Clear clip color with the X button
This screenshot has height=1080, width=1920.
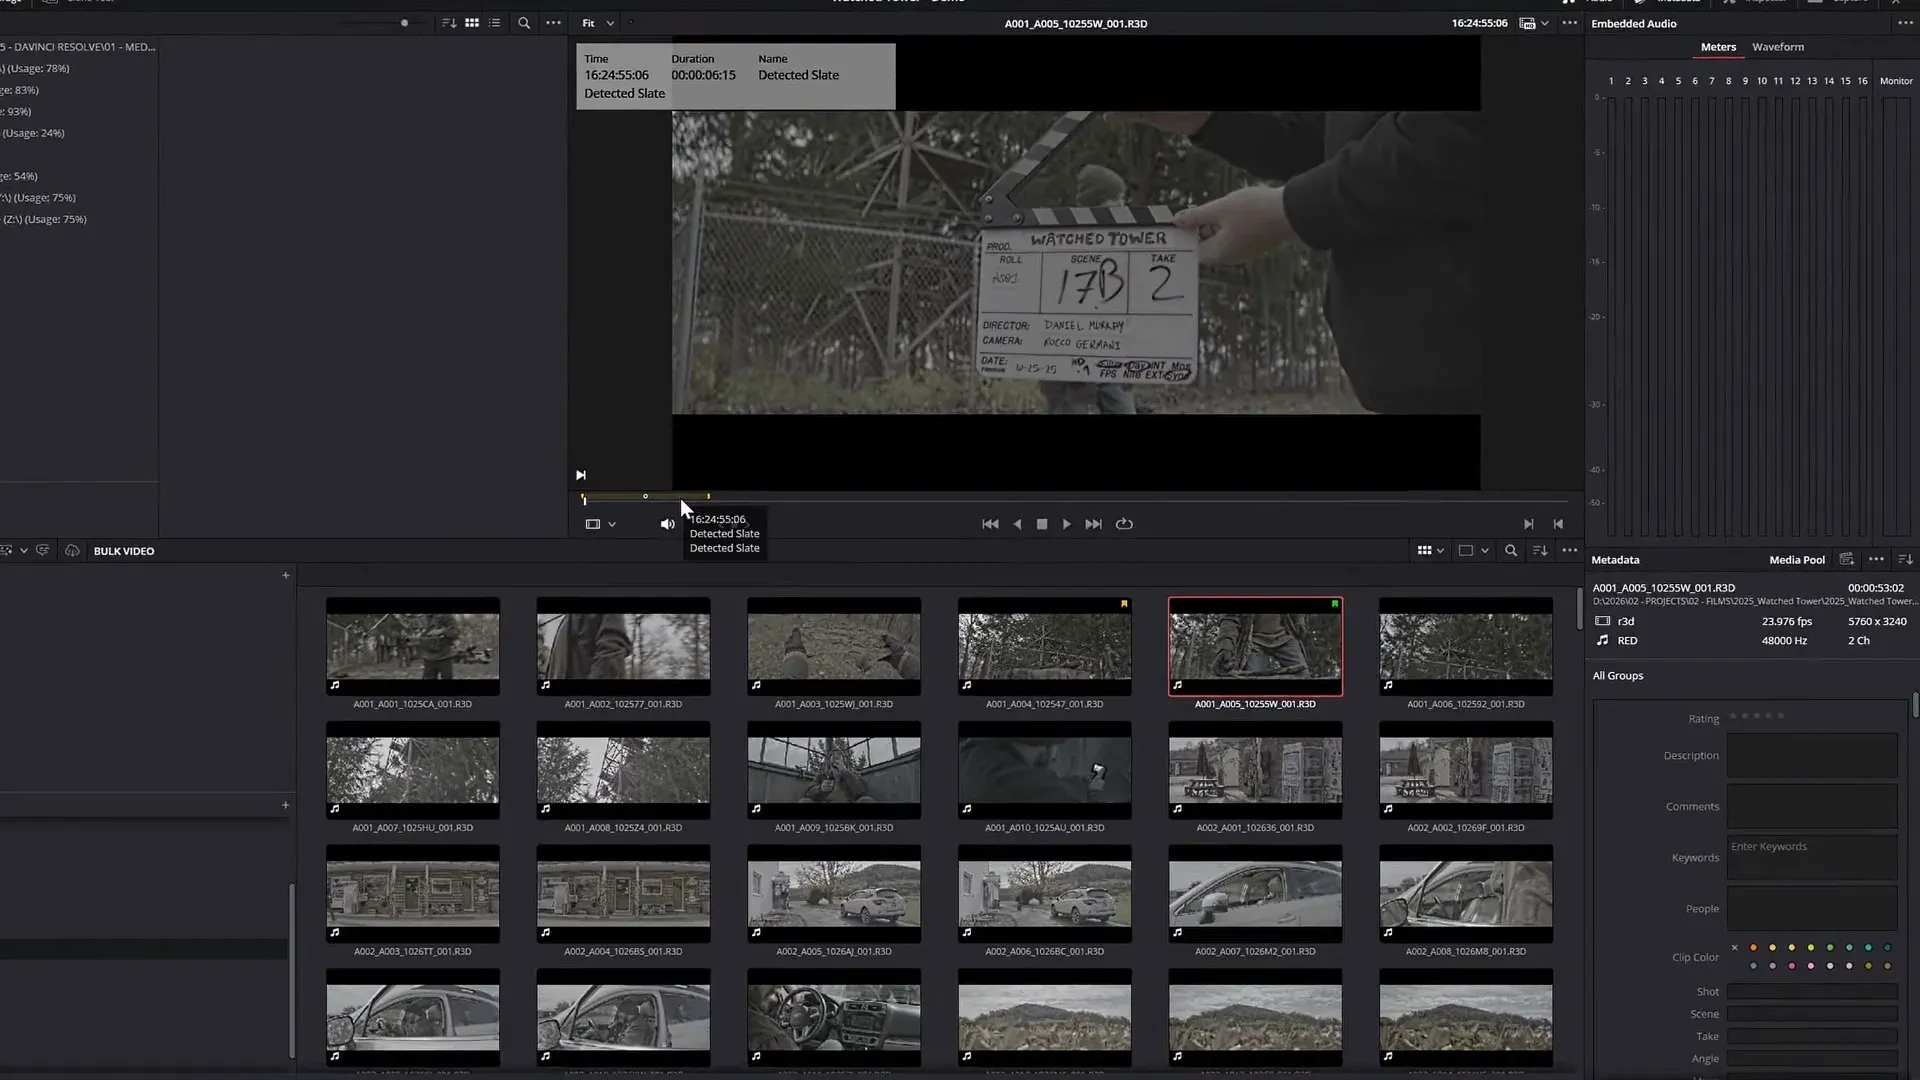click(x=1735, y=947)
